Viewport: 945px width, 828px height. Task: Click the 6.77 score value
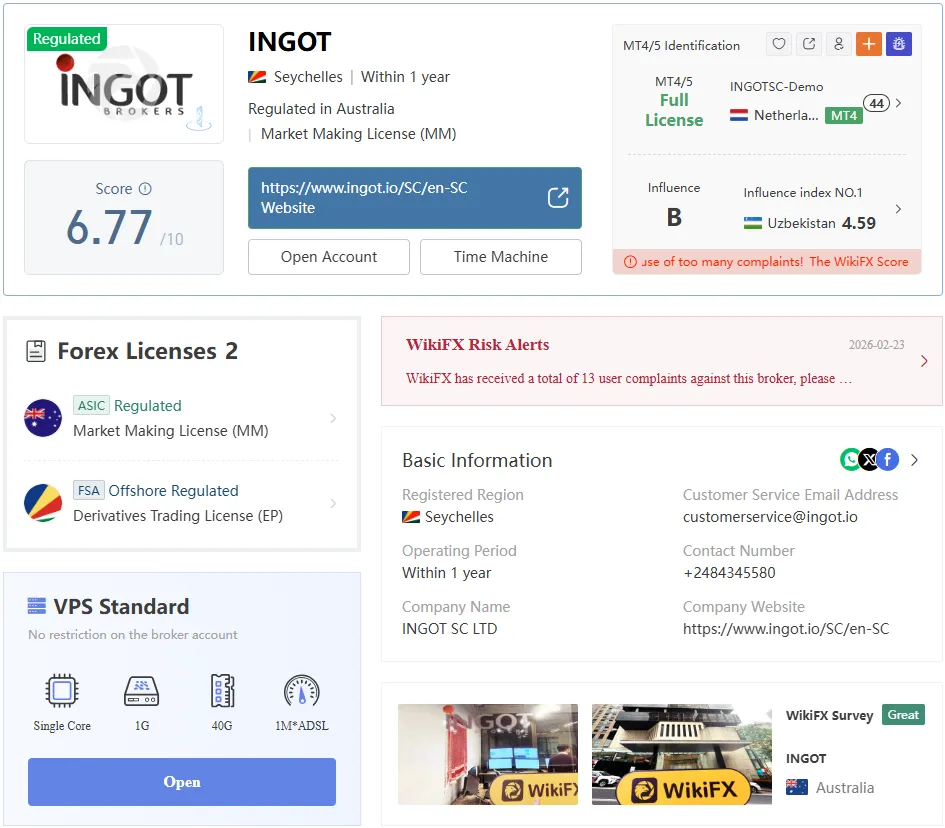pos(109,227)
